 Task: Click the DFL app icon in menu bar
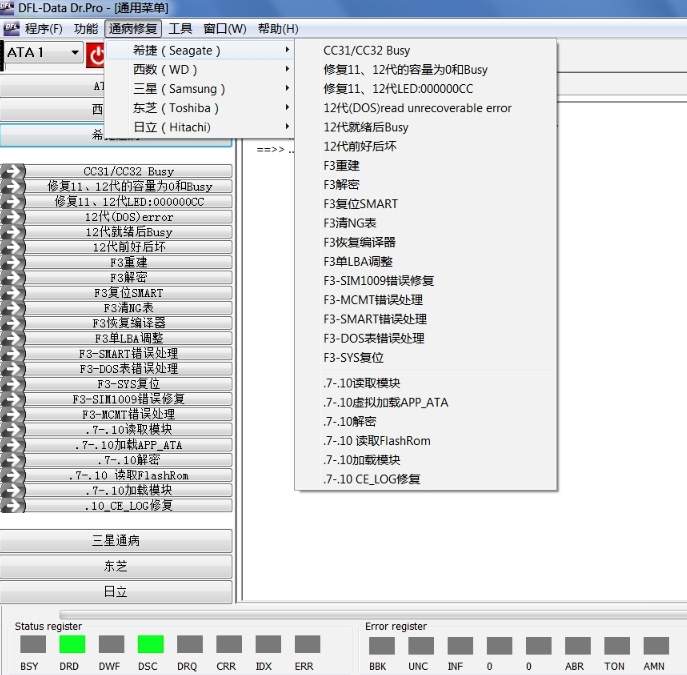[x=11, y=29]
